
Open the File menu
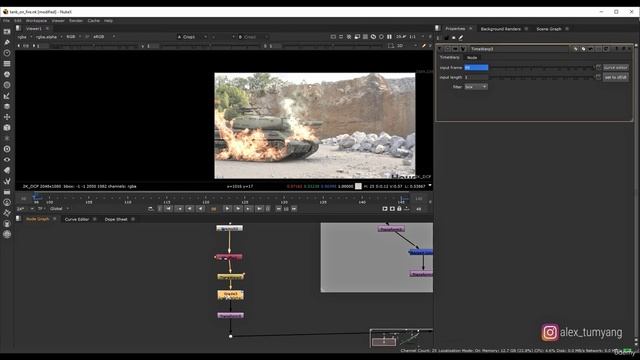pos(6,20)
